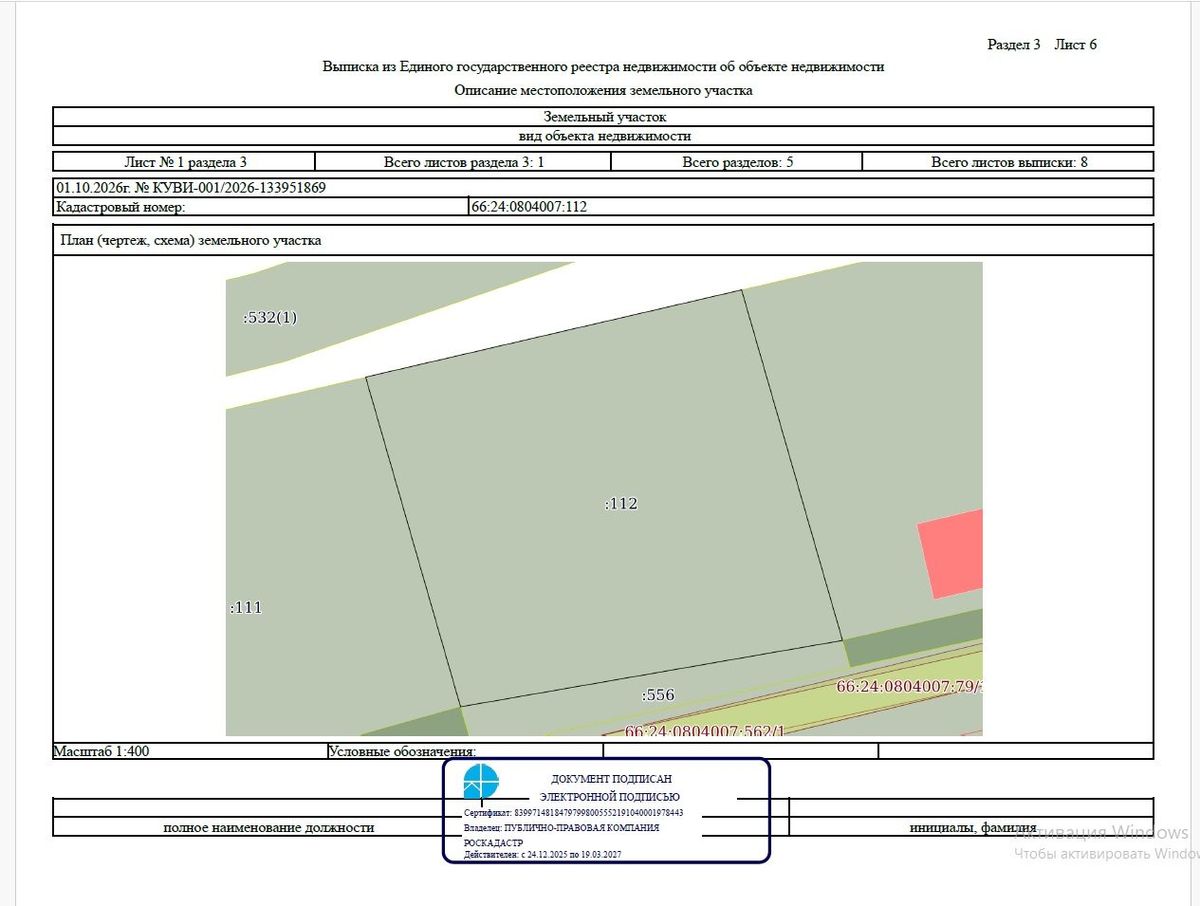Click the certificate number line in the stamp
The height and width of the screenshot is (906, 1200).
point(573,813)
